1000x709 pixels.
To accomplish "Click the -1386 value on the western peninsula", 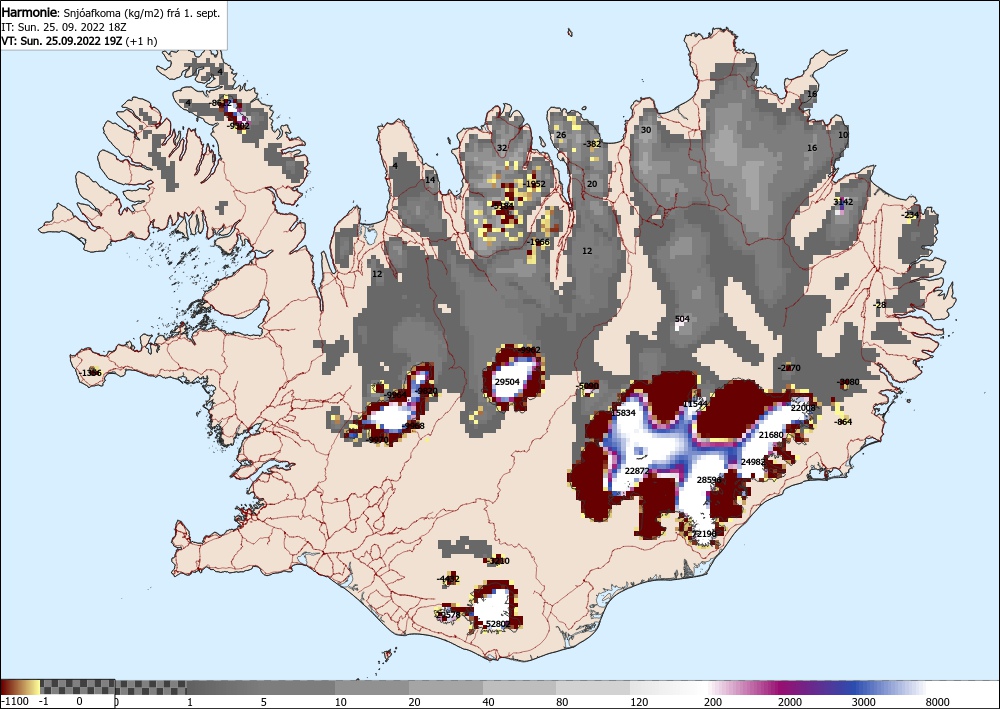I will coord(90,373).
